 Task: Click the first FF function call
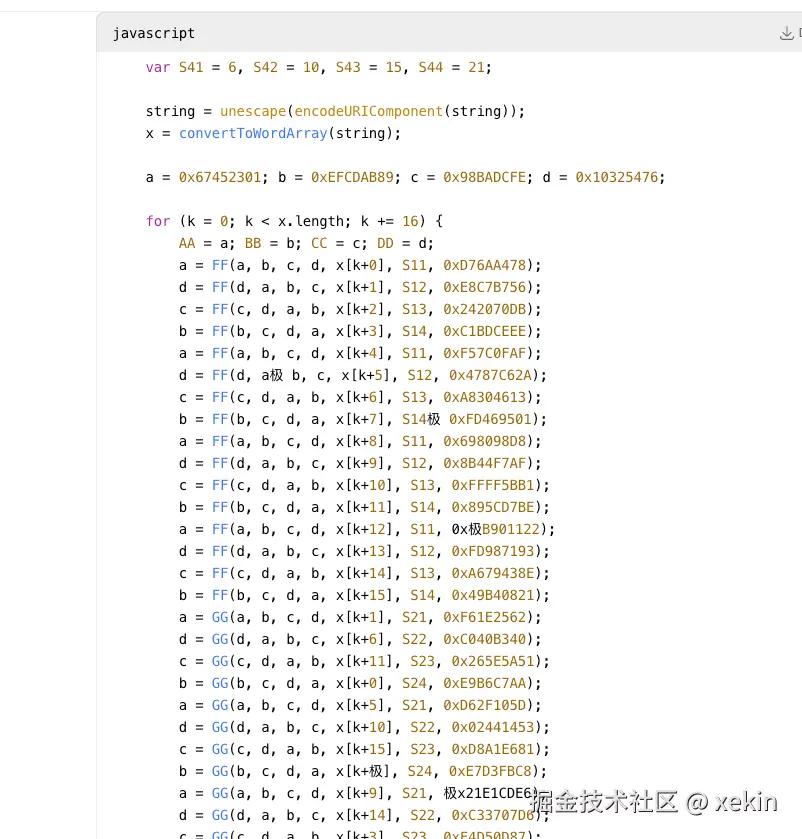(220, 265)
